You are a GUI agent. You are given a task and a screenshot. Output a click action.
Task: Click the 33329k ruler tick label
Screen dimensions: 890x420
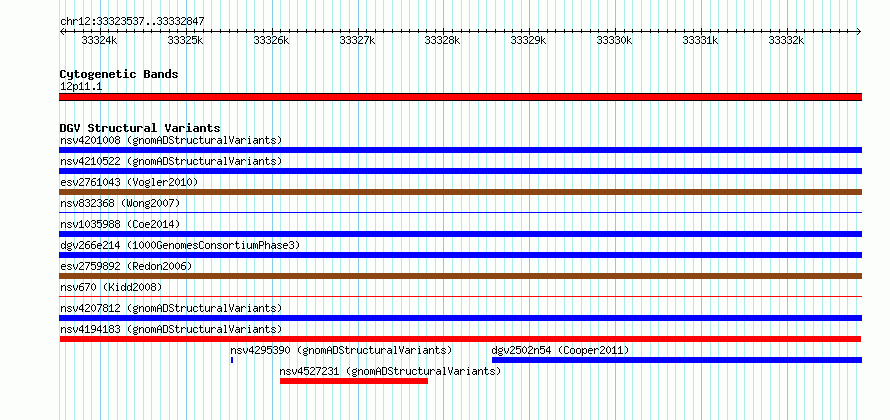[528, 40]
